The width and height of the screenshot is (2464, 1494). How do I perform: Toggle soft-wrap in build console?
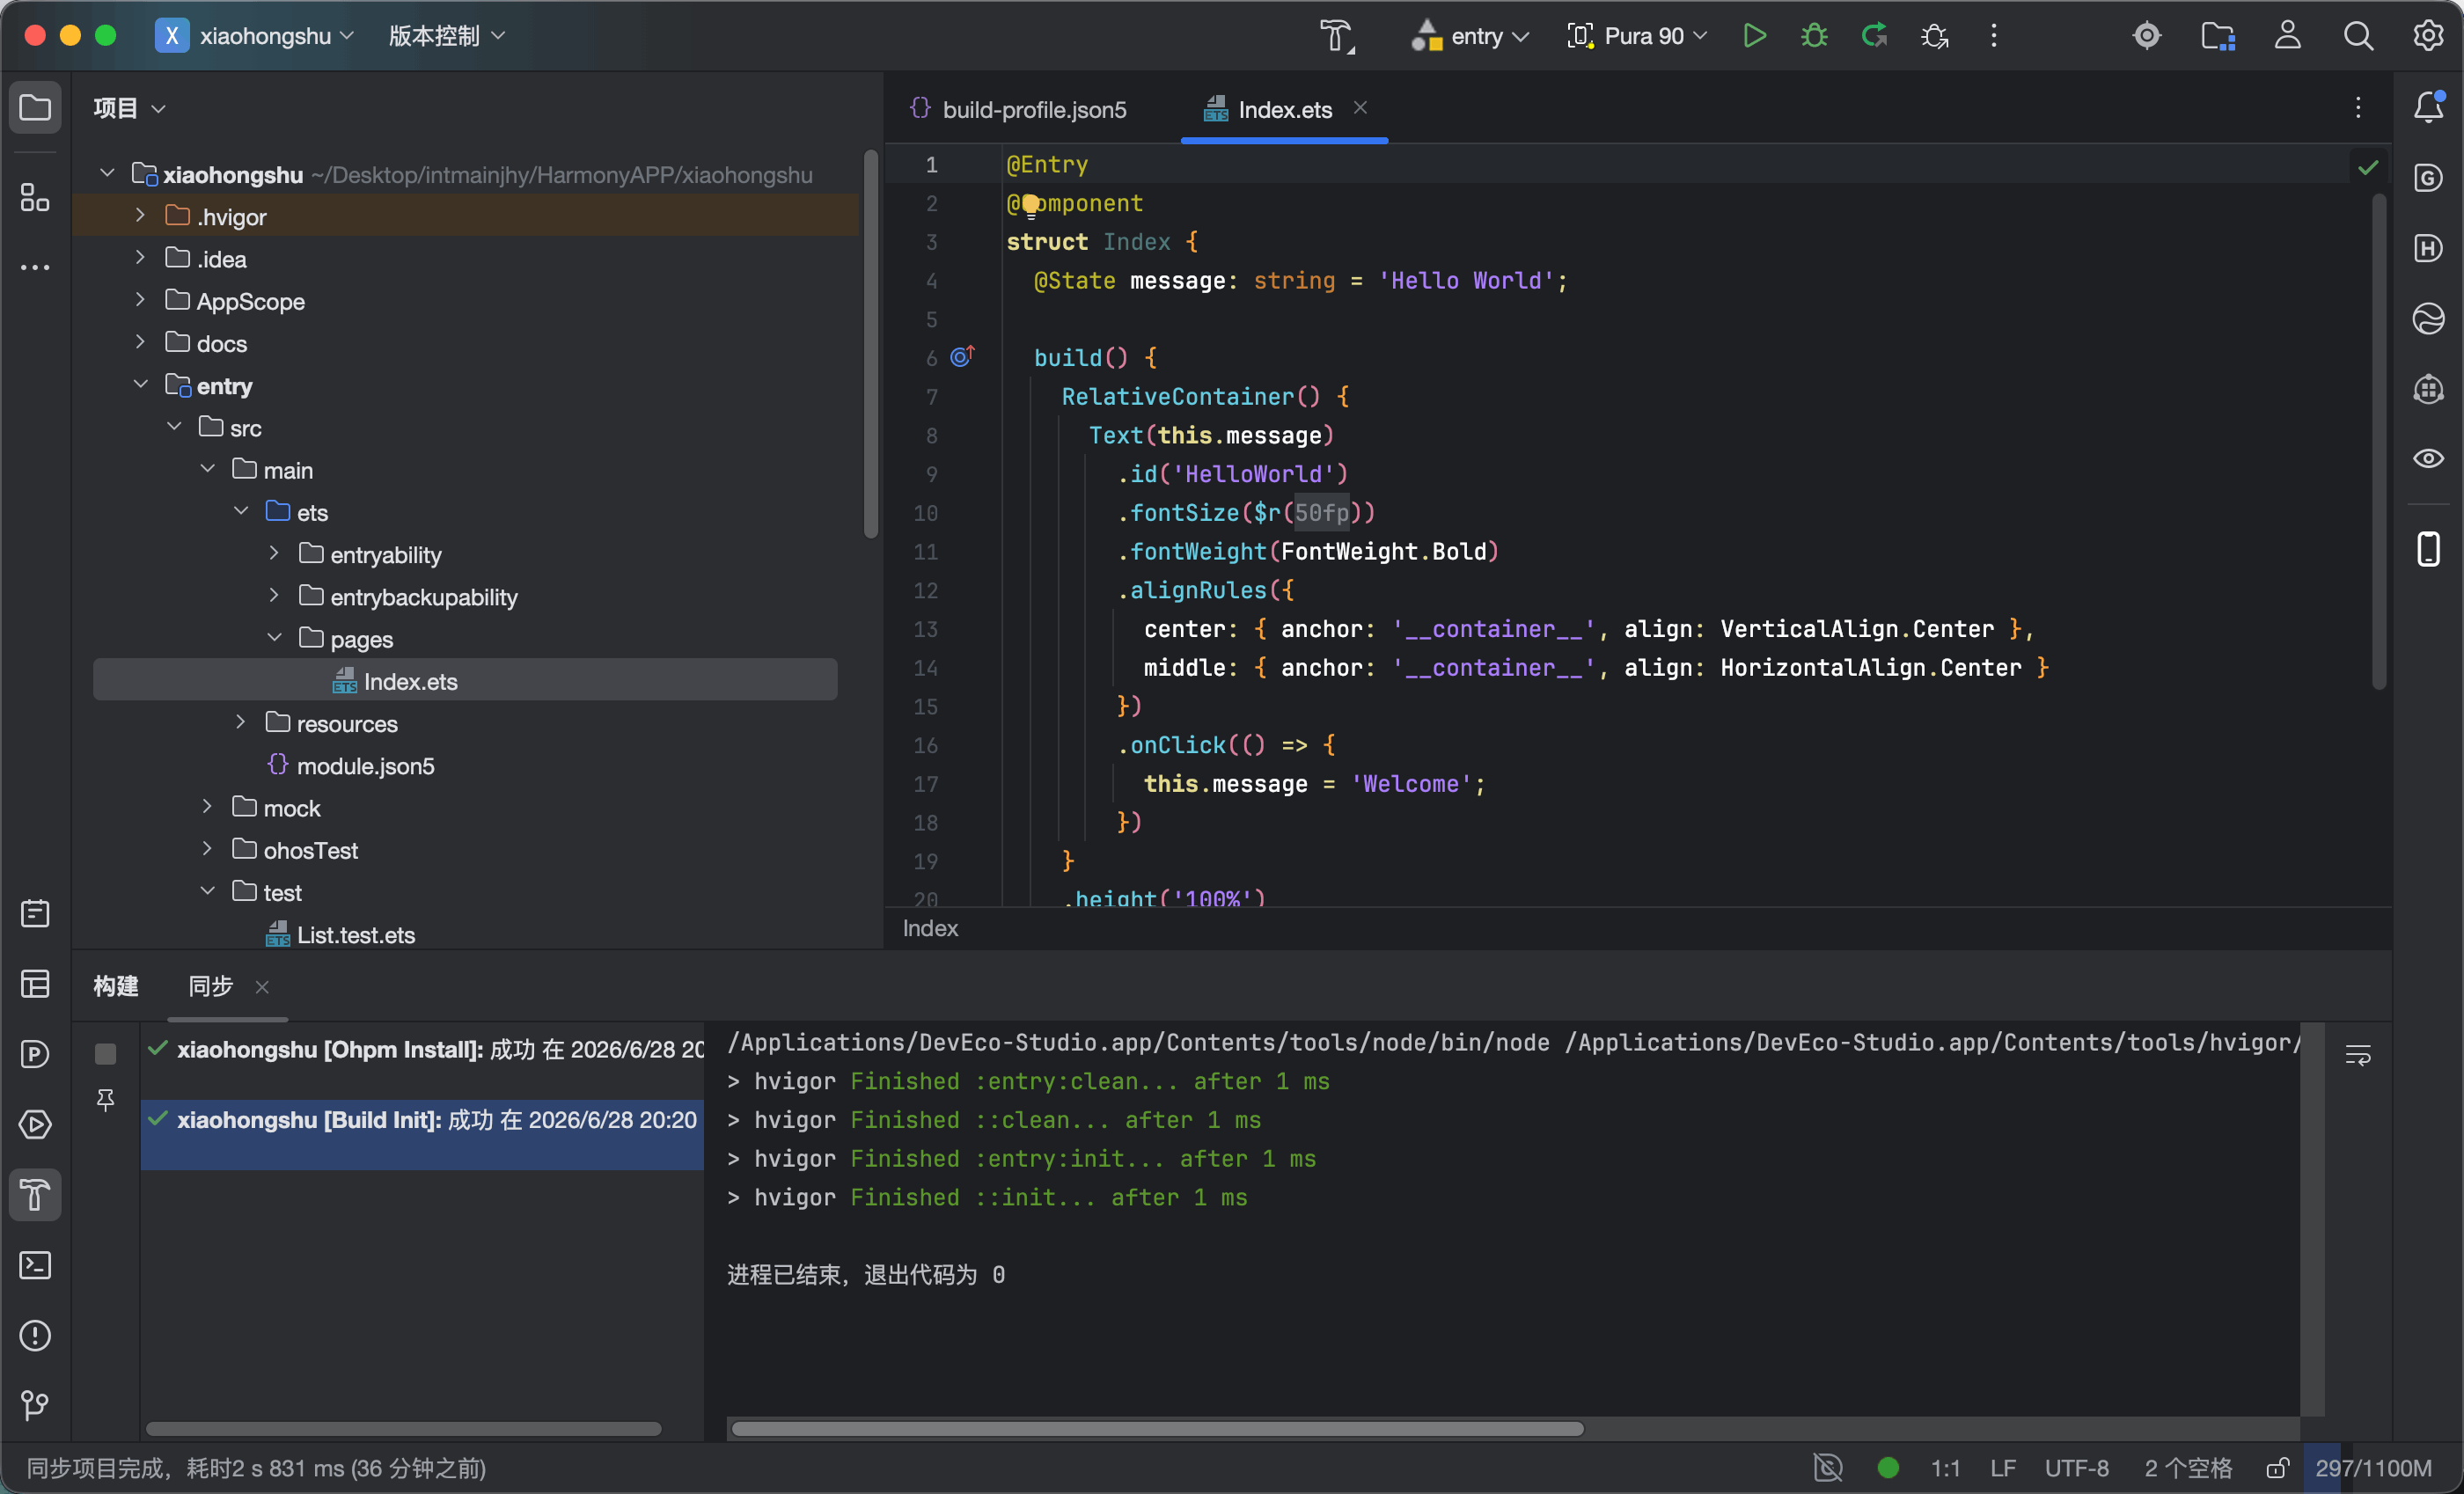[x=2358, y=1055]
